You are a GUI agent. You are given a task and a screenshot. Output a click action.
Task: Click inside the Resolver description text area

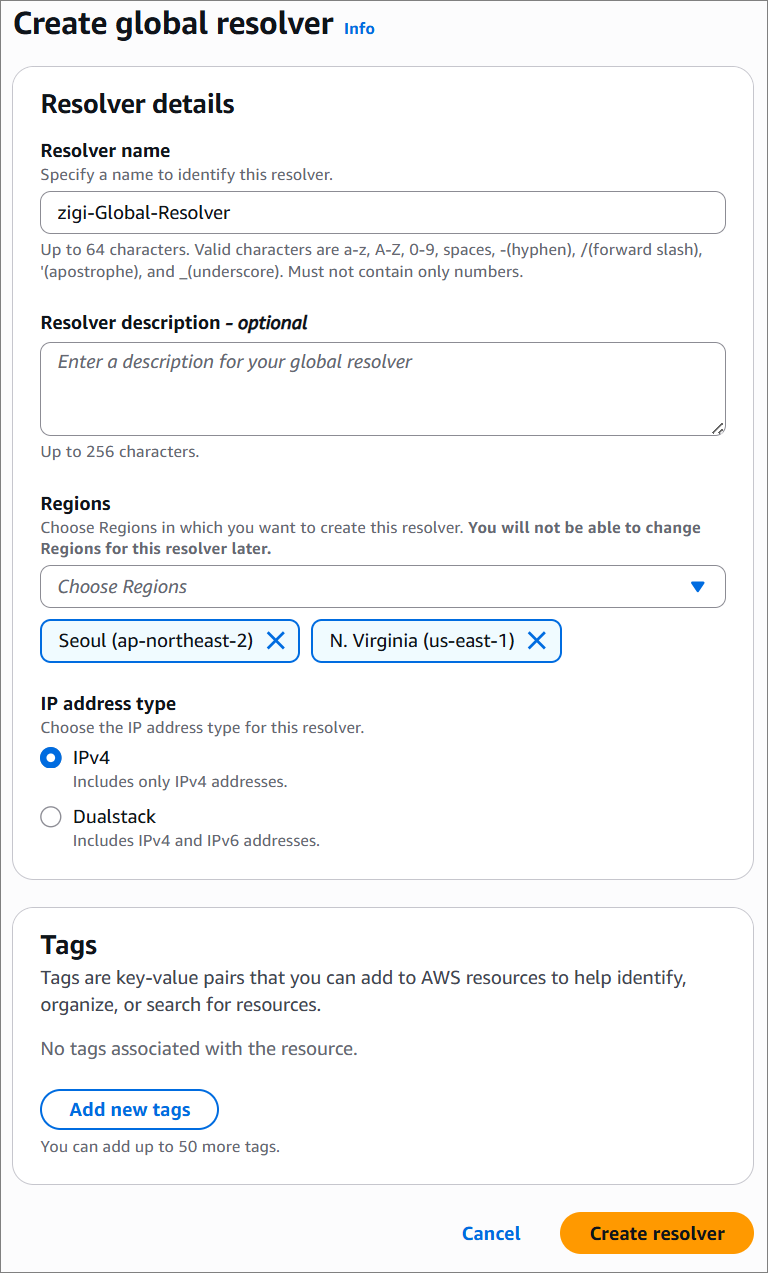383,389
